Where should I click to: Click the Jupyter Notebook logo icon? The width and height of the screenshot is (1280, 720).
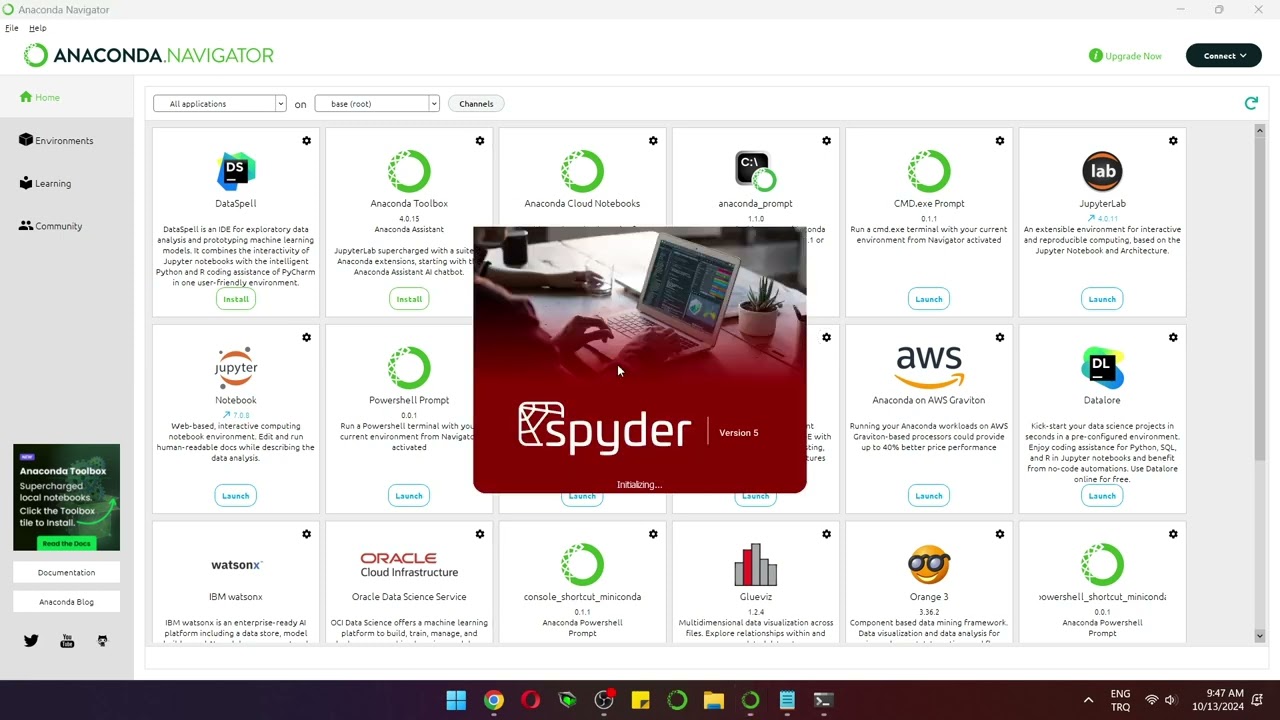tap(236, 368)
